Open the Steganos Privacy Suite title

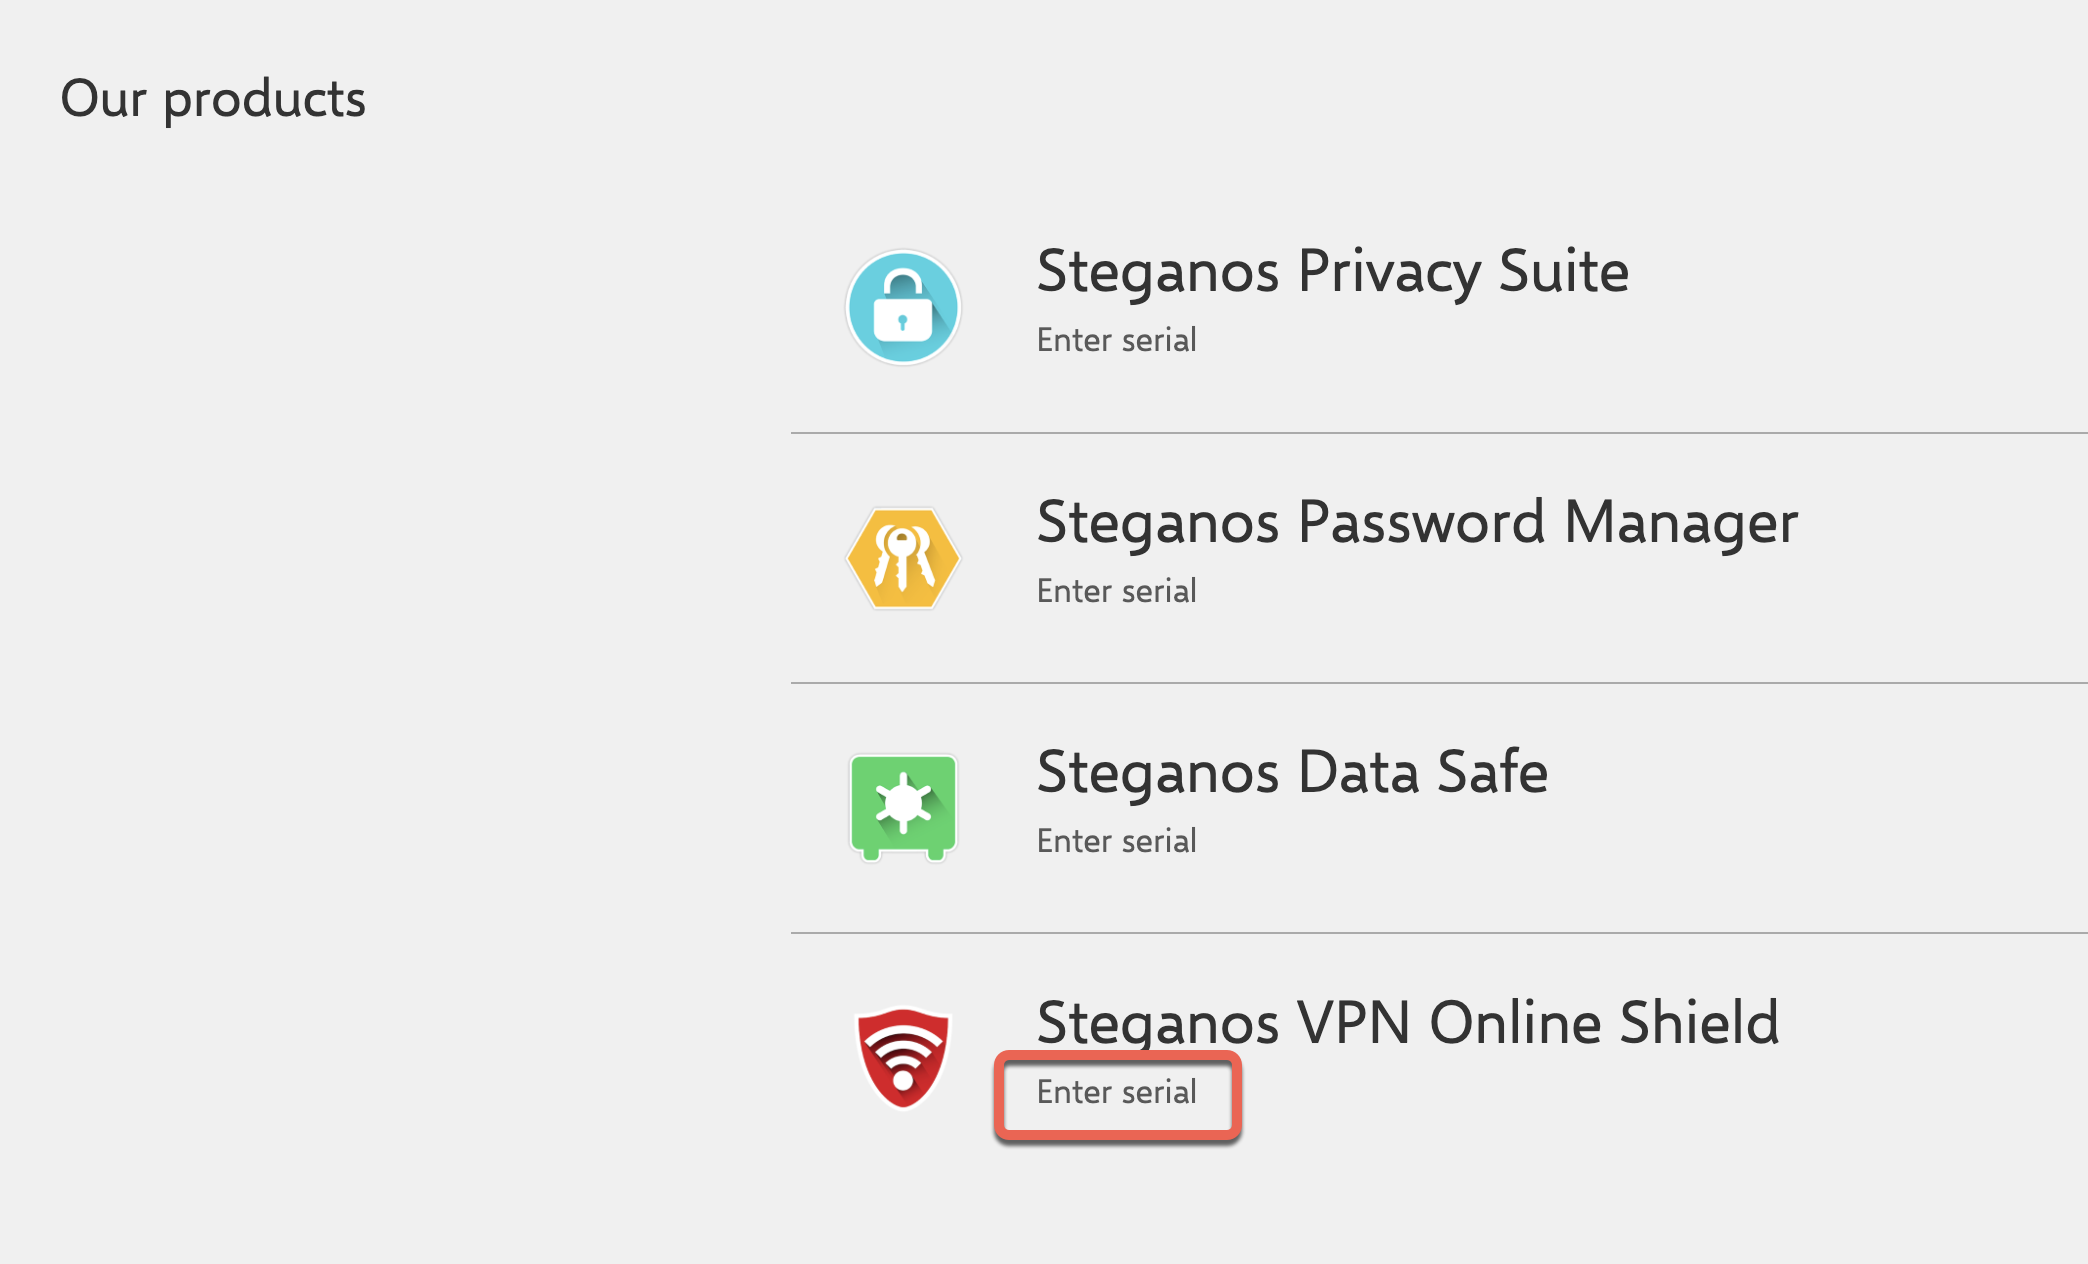pyautogui.click(x=1332, y=271)
